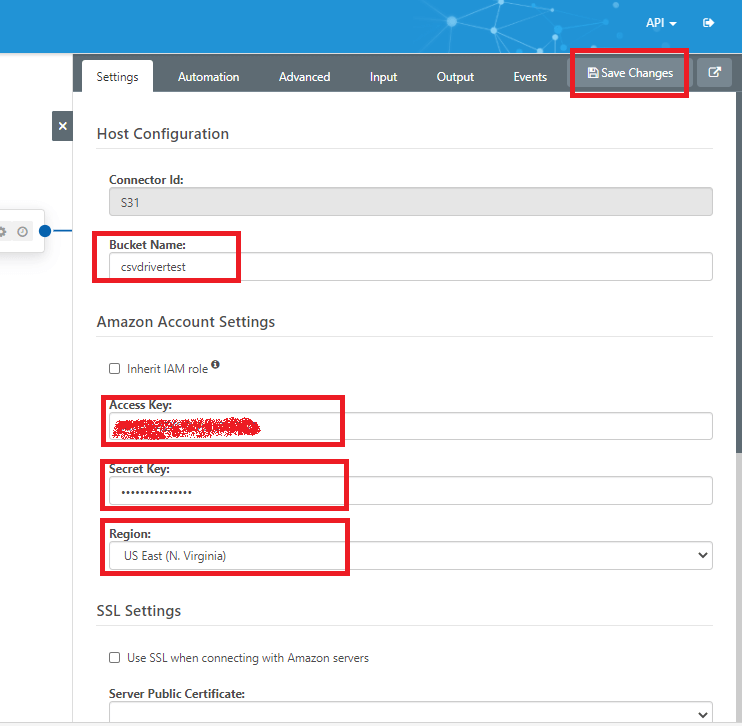Check Use SSL with Amazon servers

point(115,658)
